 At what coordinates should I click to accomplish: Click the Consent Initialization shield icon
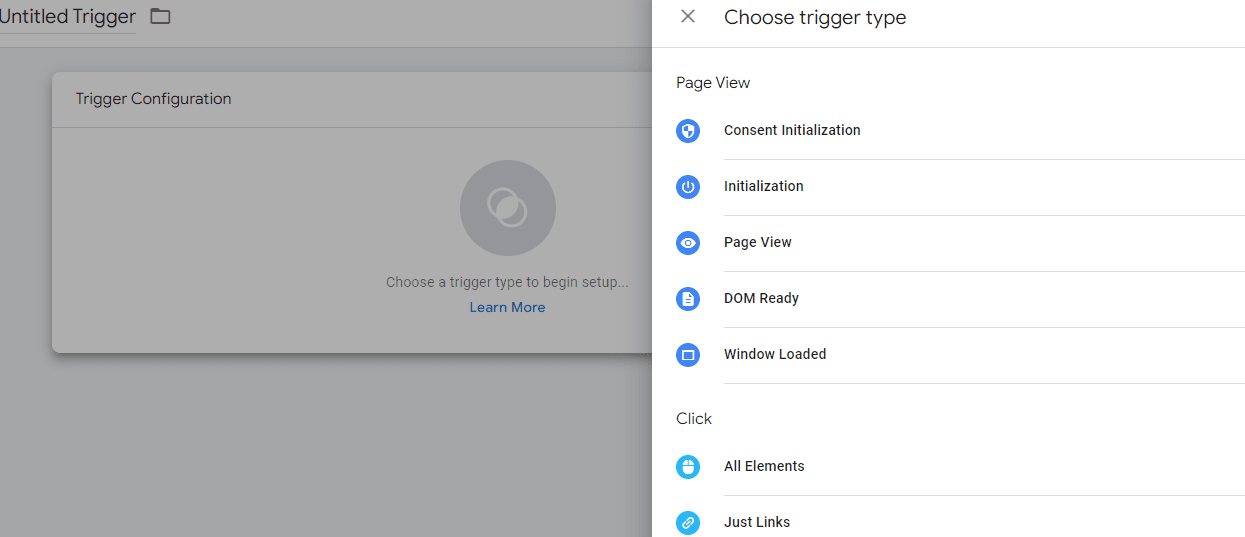pos(688,131)
